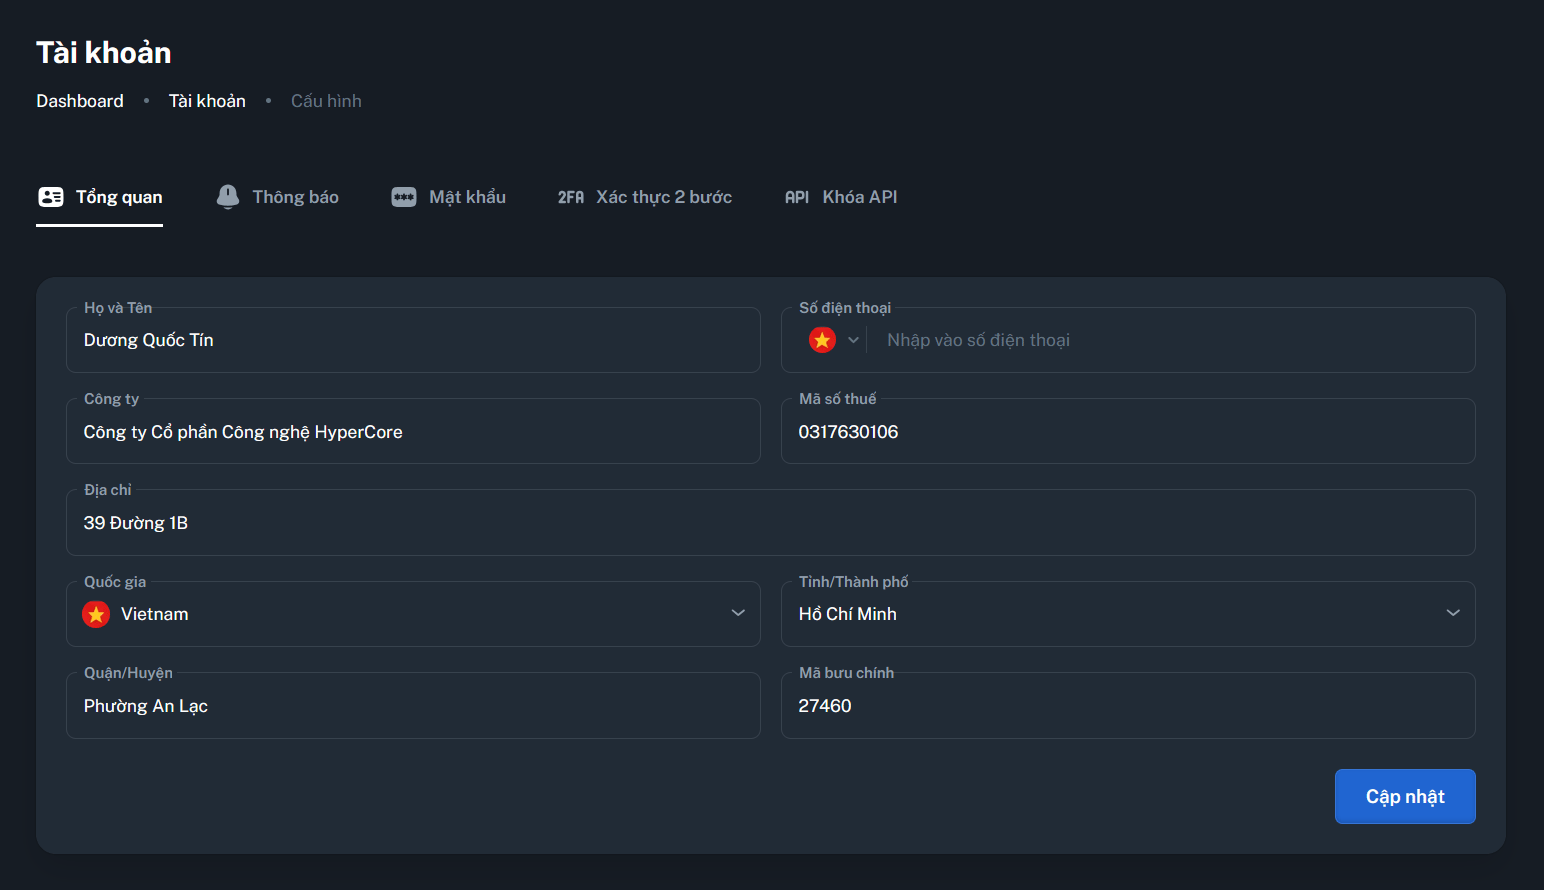The image size is (1544, 890).
Task: Click the Mã số thuế field
Action: pyautogui.click(x=1128, y=432)
